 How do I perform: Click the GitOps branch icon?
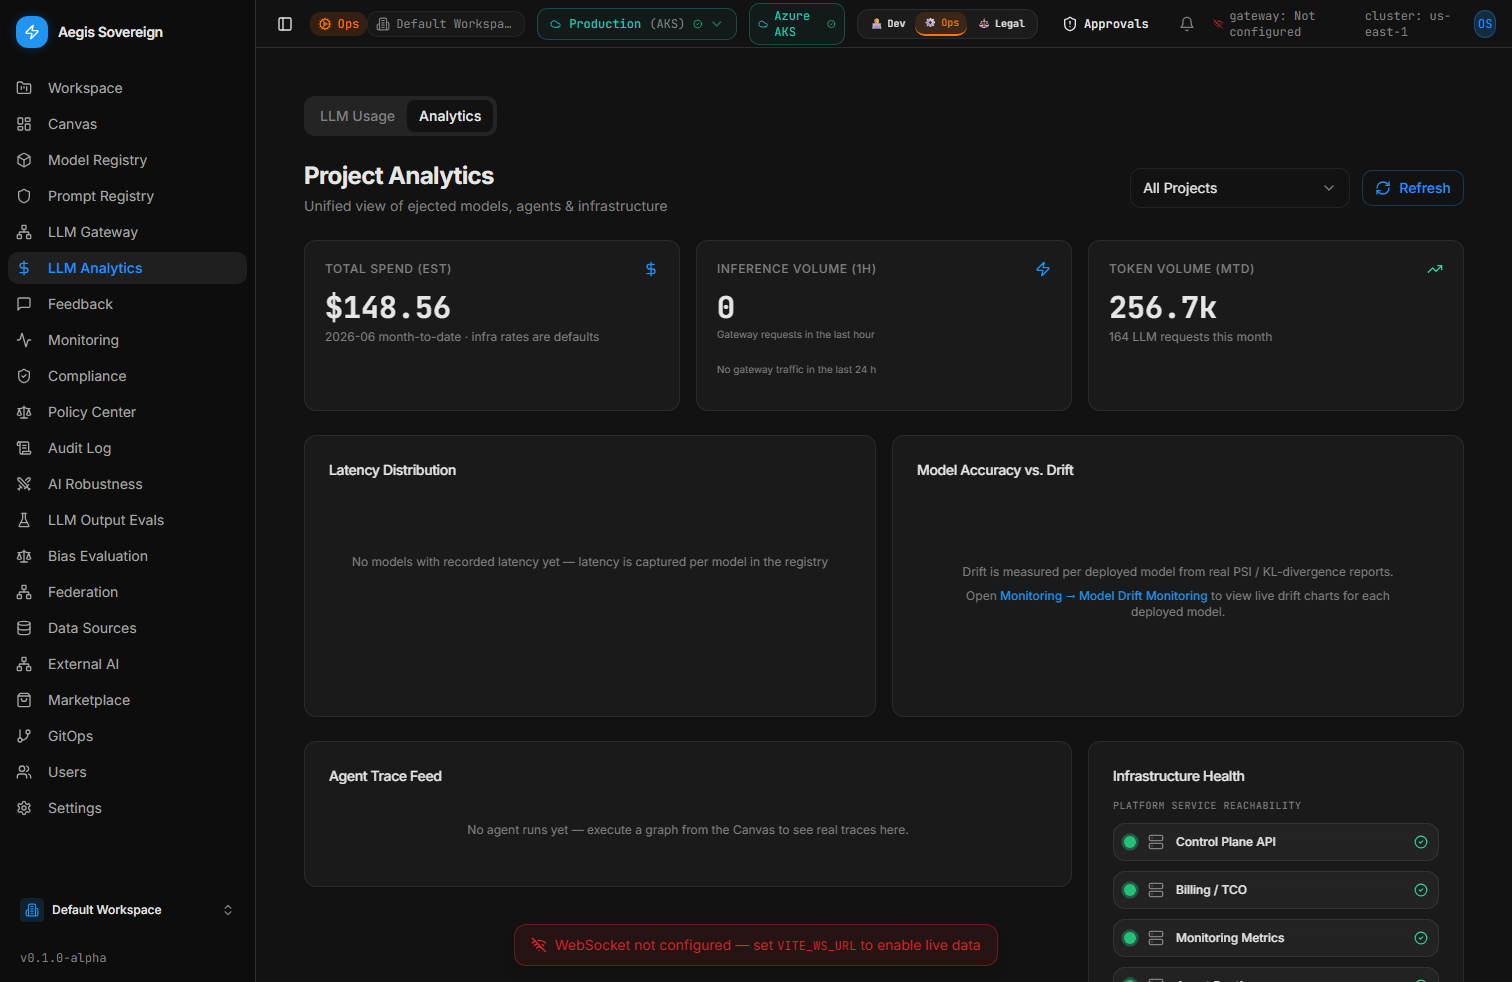(x=24, y=736)
